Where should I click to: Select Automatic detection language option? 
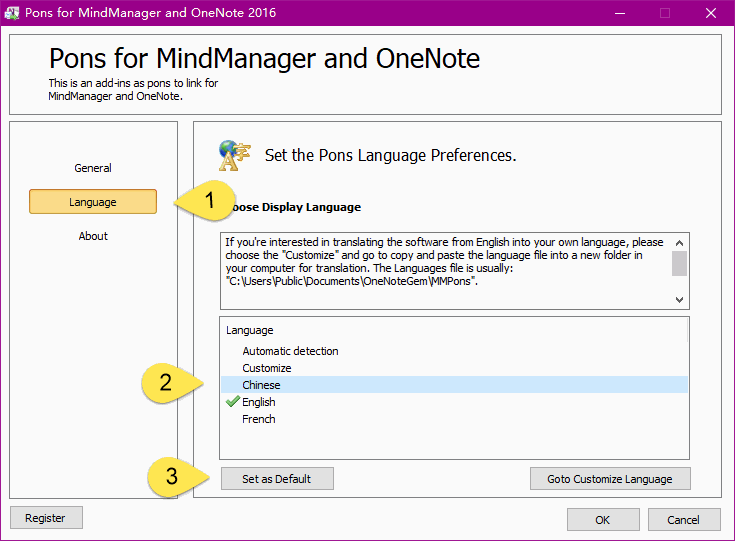click(454, 351)
